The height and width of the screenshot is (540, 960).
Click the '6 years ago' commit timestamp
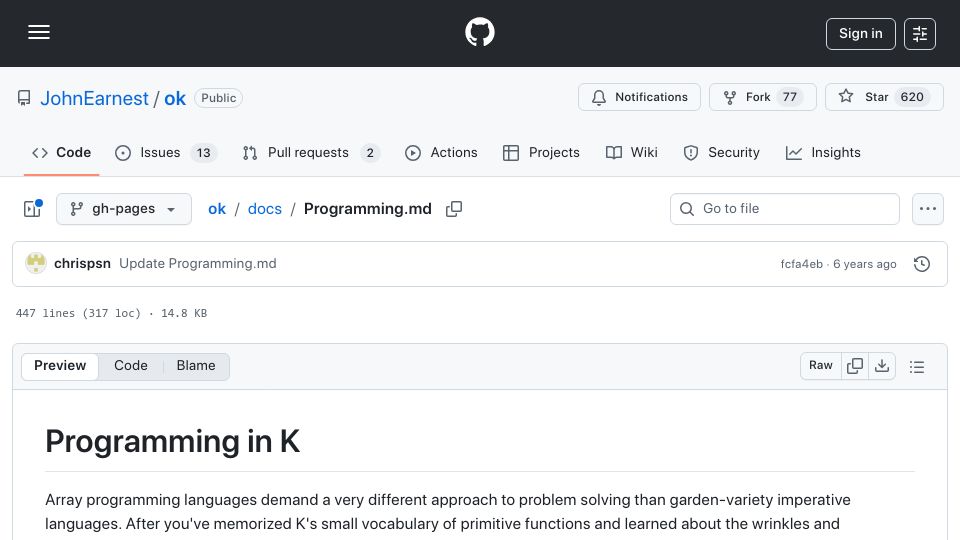pos(864,264)
